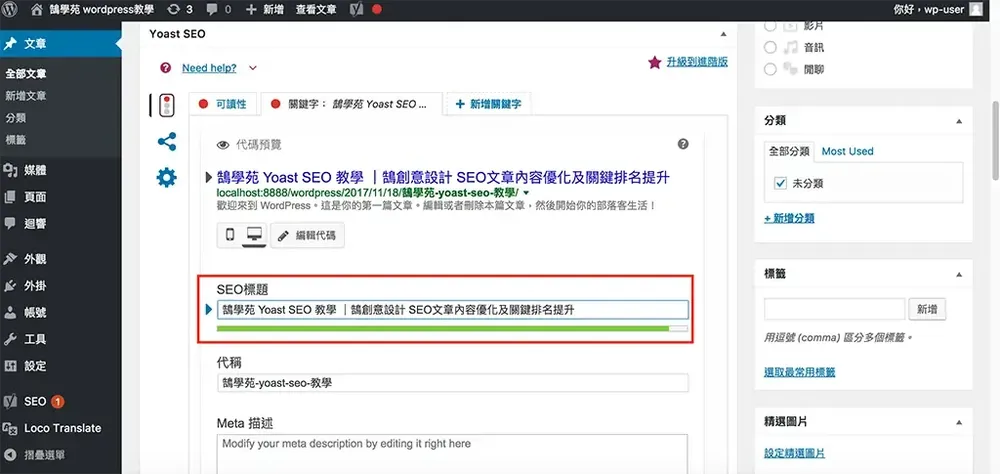Expand the Need help dropdown chevron
The width and height of the screenshot is (1000, 474).
253,68
